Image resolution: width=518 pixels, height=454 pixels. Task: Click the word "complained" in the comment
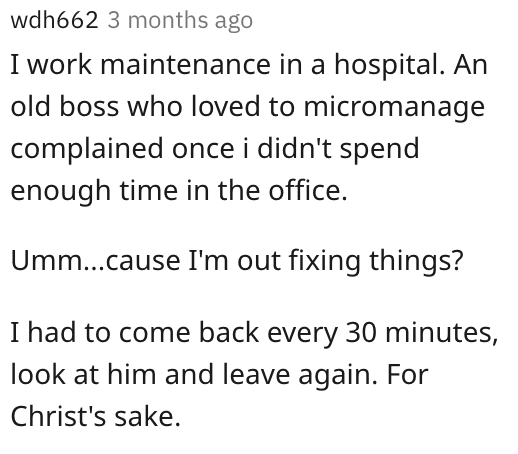pos(87,150)
